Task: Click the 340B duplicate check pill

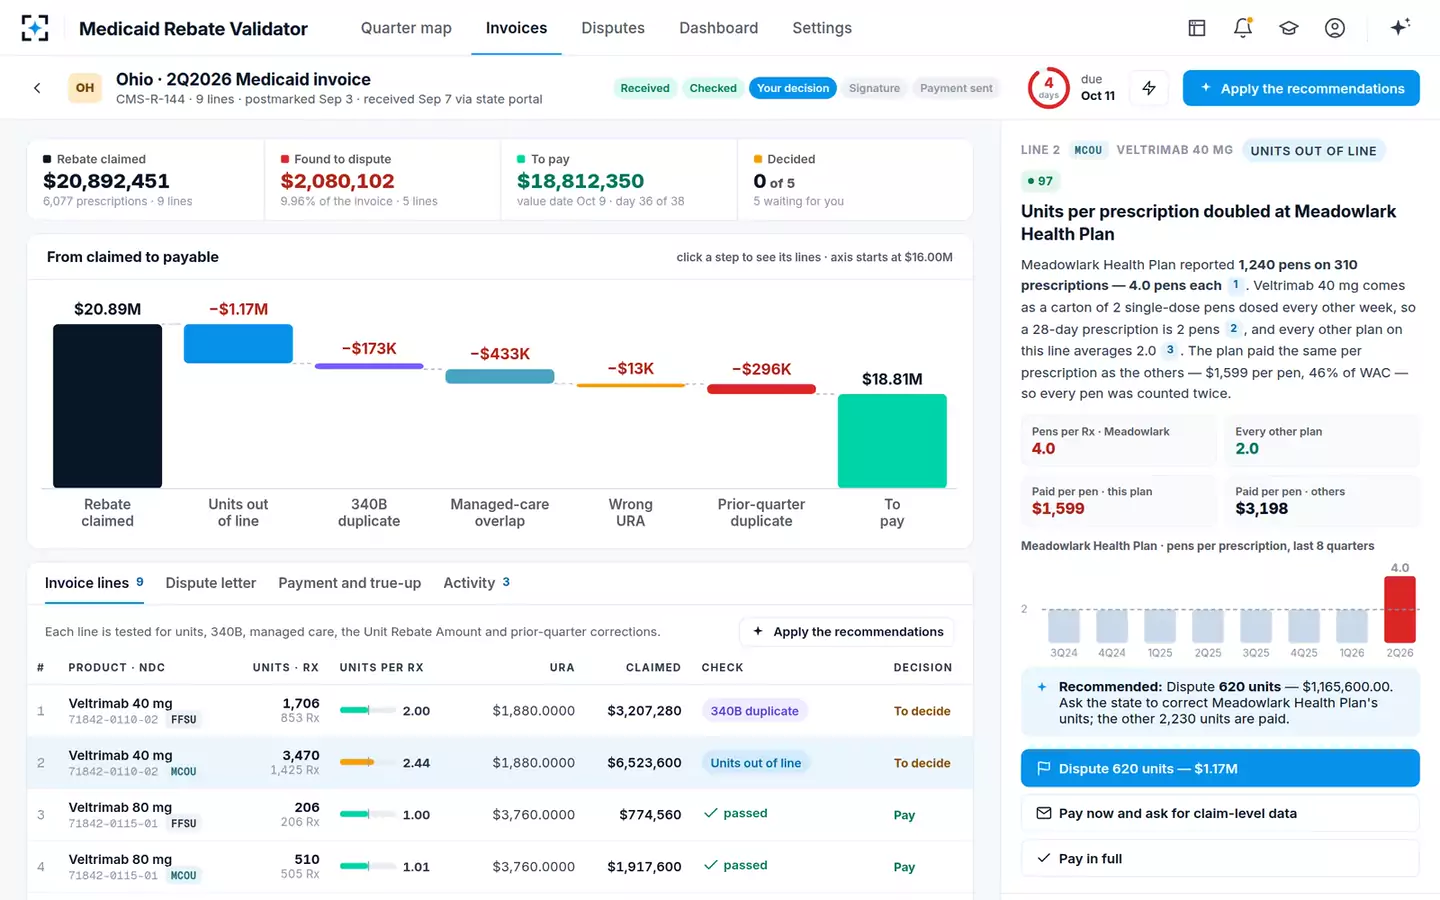Action: [754, 711]
